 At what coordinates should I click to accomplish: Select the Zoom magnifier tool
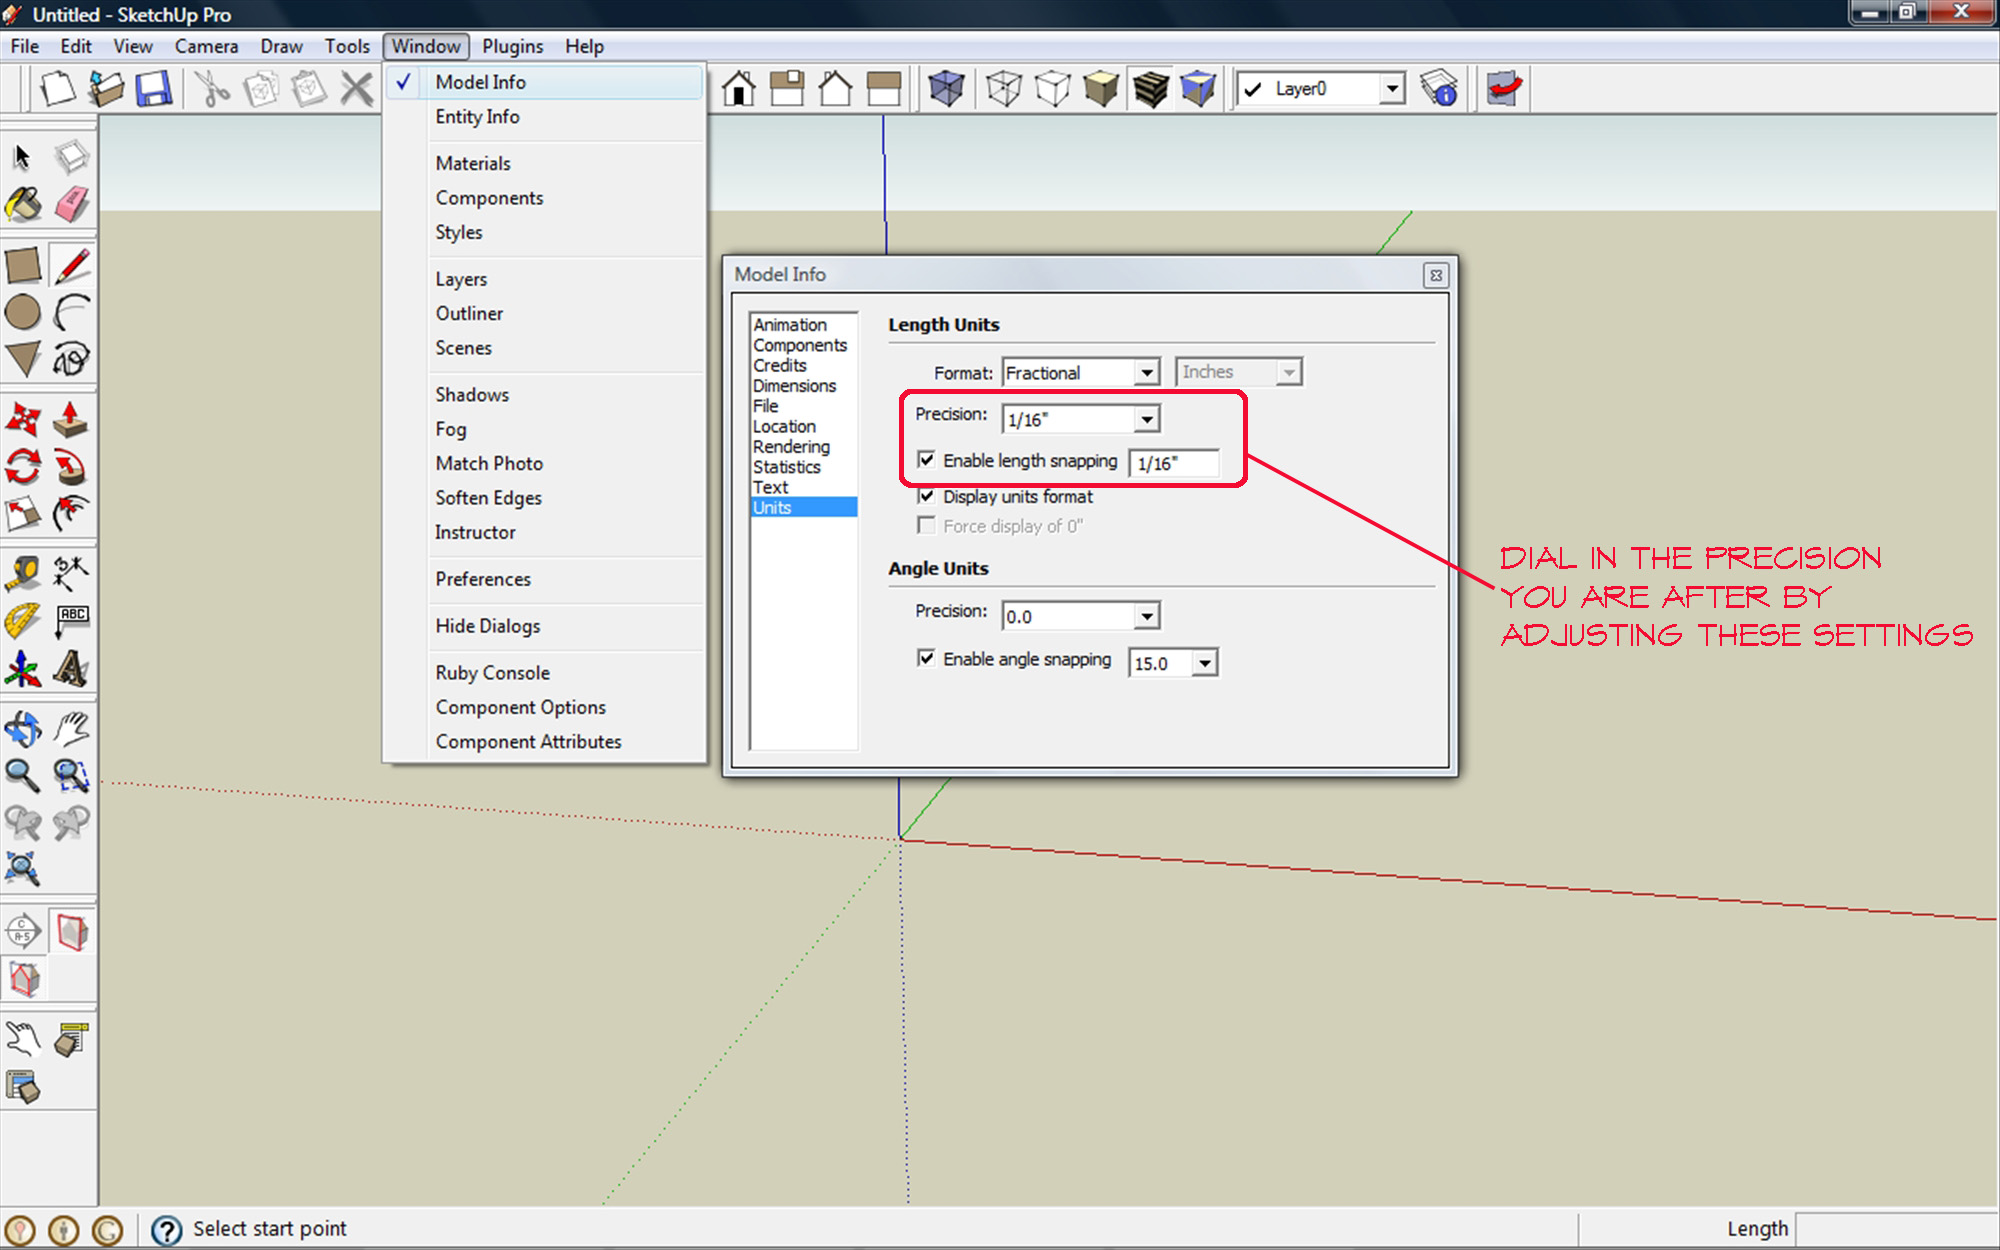point(23,776)
